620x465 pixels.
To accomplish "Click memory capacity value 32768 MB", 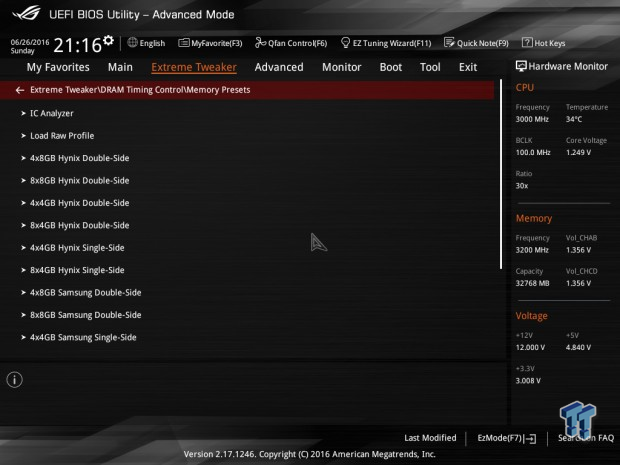I will coord(532,283).
